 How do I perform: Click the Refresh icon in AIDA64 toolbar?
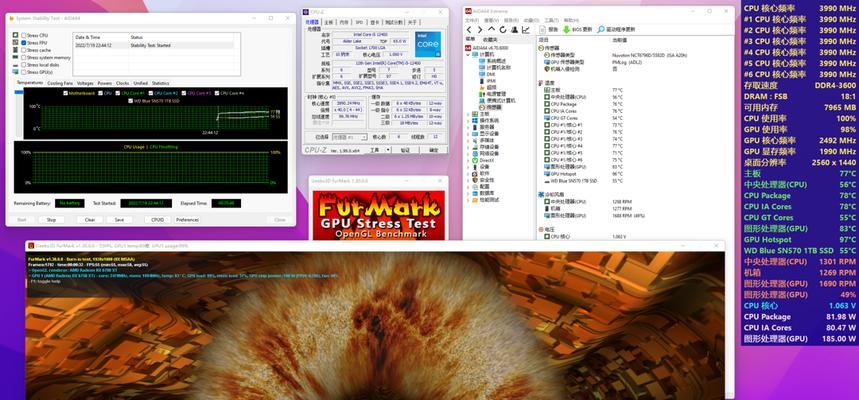pos(503,30)
